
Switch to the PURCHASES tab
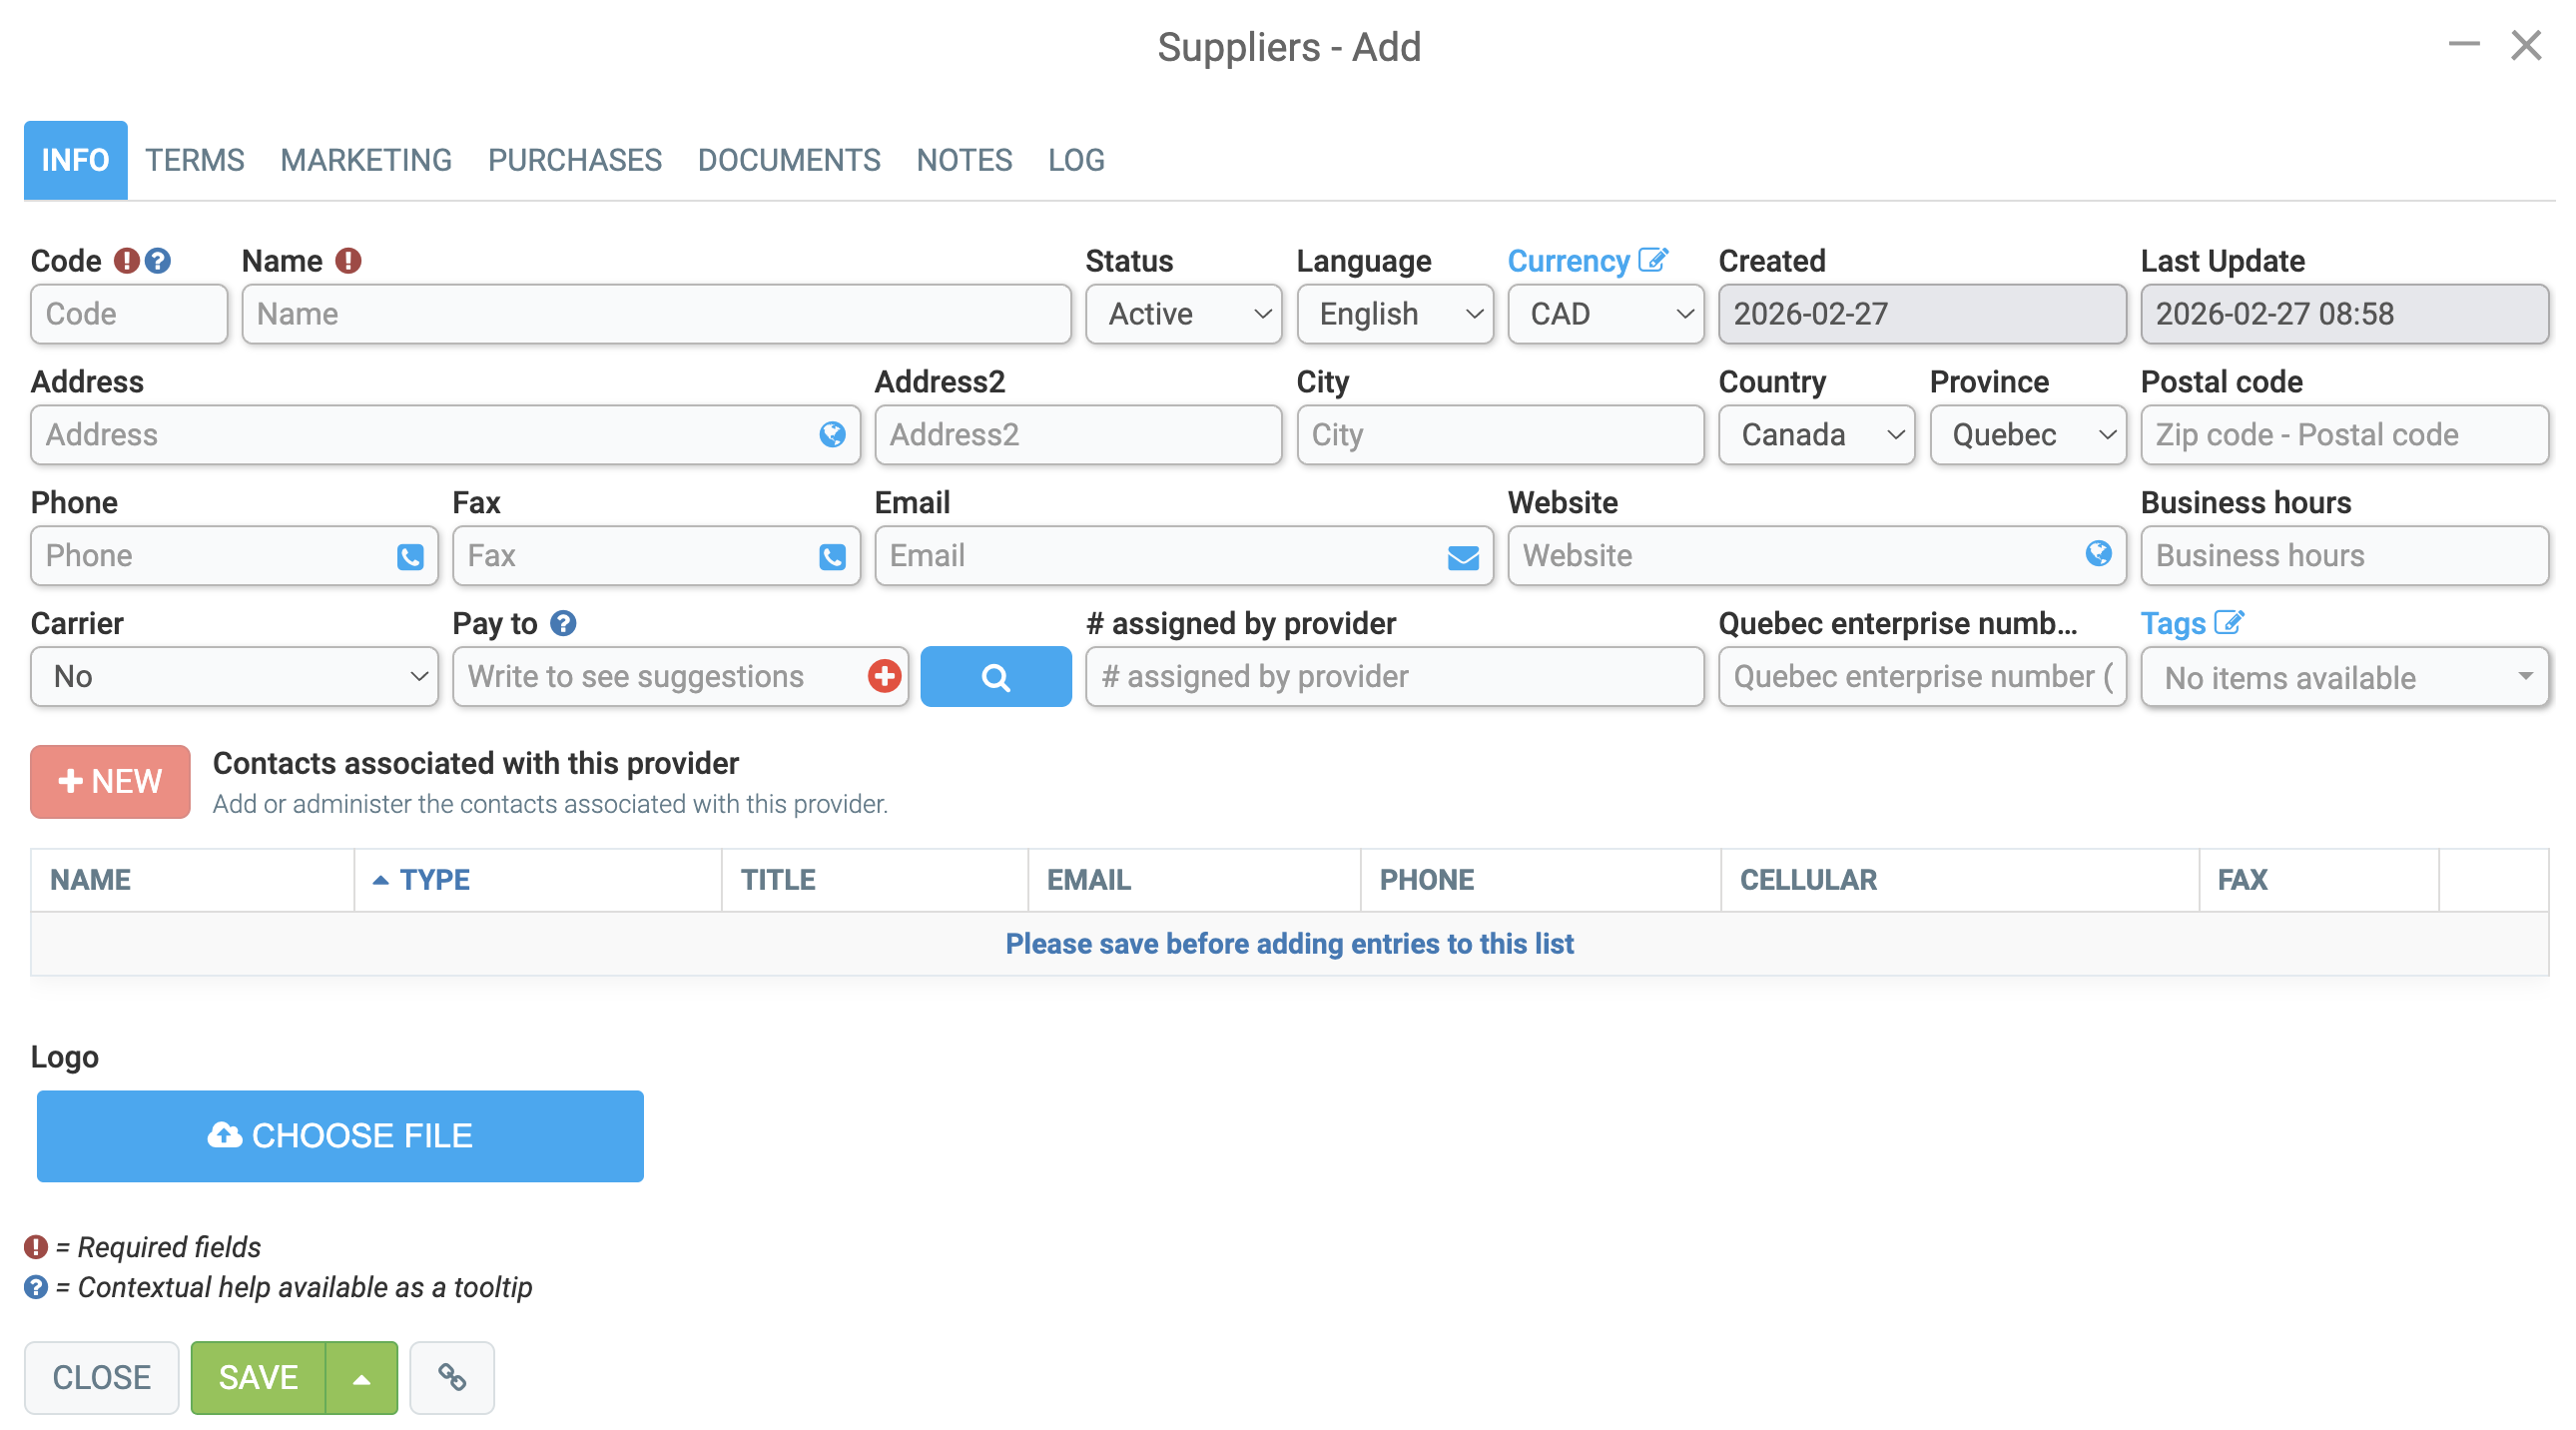point(574,160)
